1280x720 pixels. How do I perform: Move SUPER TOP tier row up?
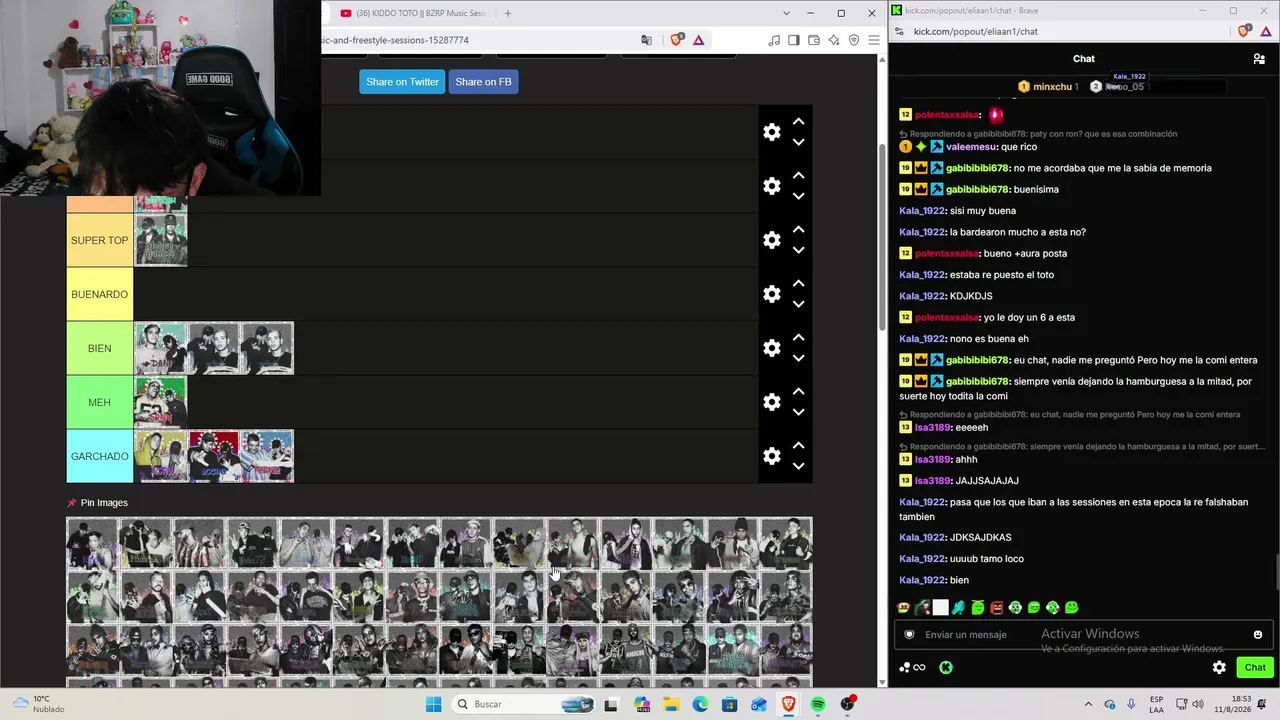click(798, 229)
